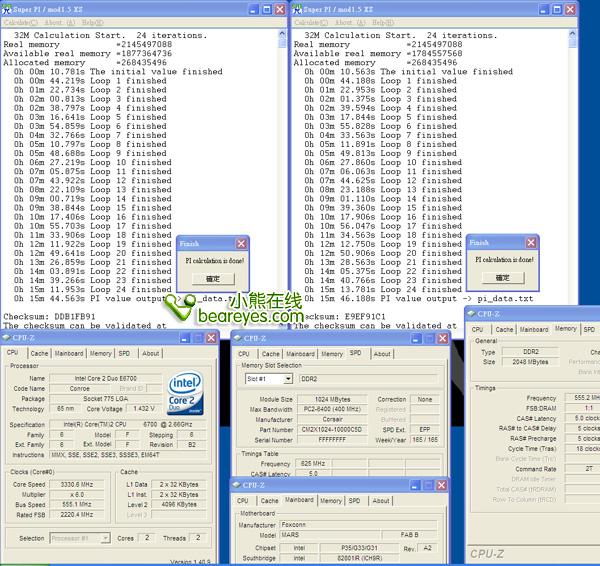Image resolution: width=600 pixels, height=566 pixels.
Task: Close the left Finish dialog
Action: pos(241,243)
